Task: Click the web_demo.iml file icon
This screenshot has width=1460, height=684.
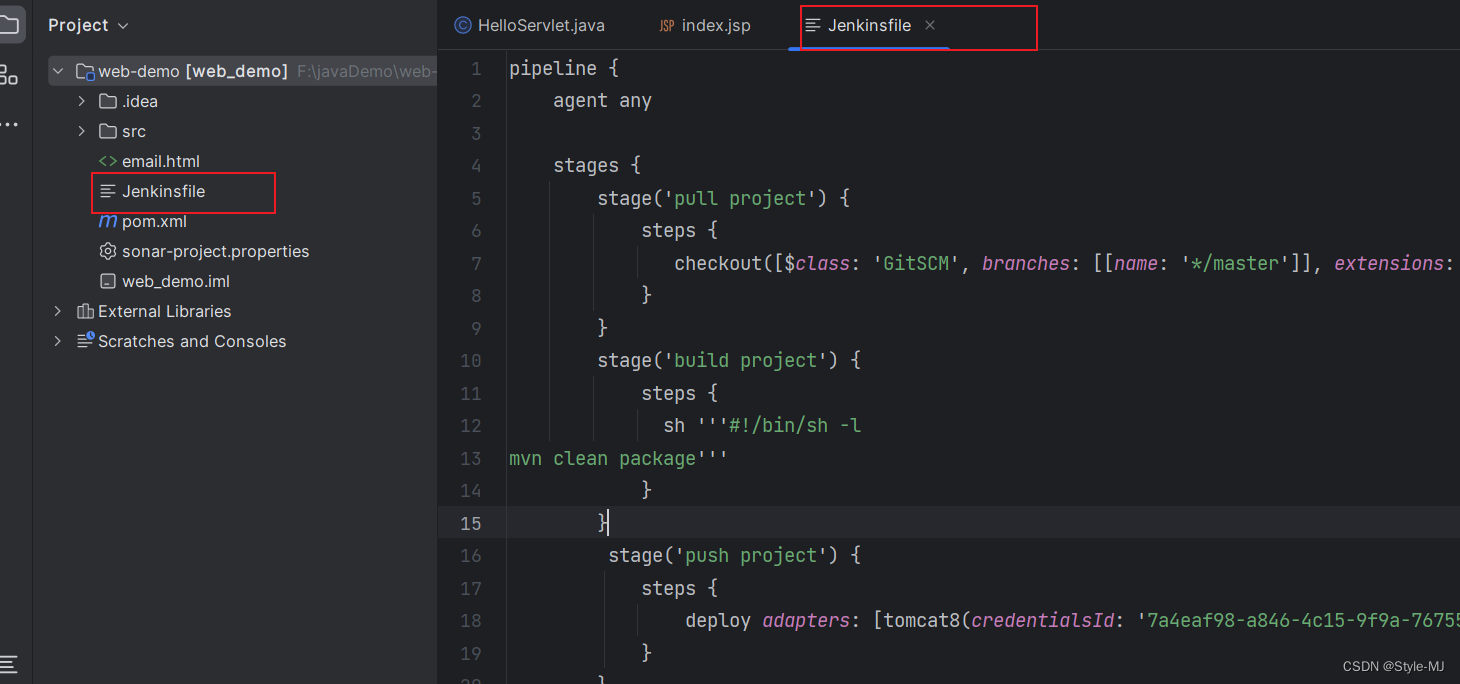Action: (108, 281)
